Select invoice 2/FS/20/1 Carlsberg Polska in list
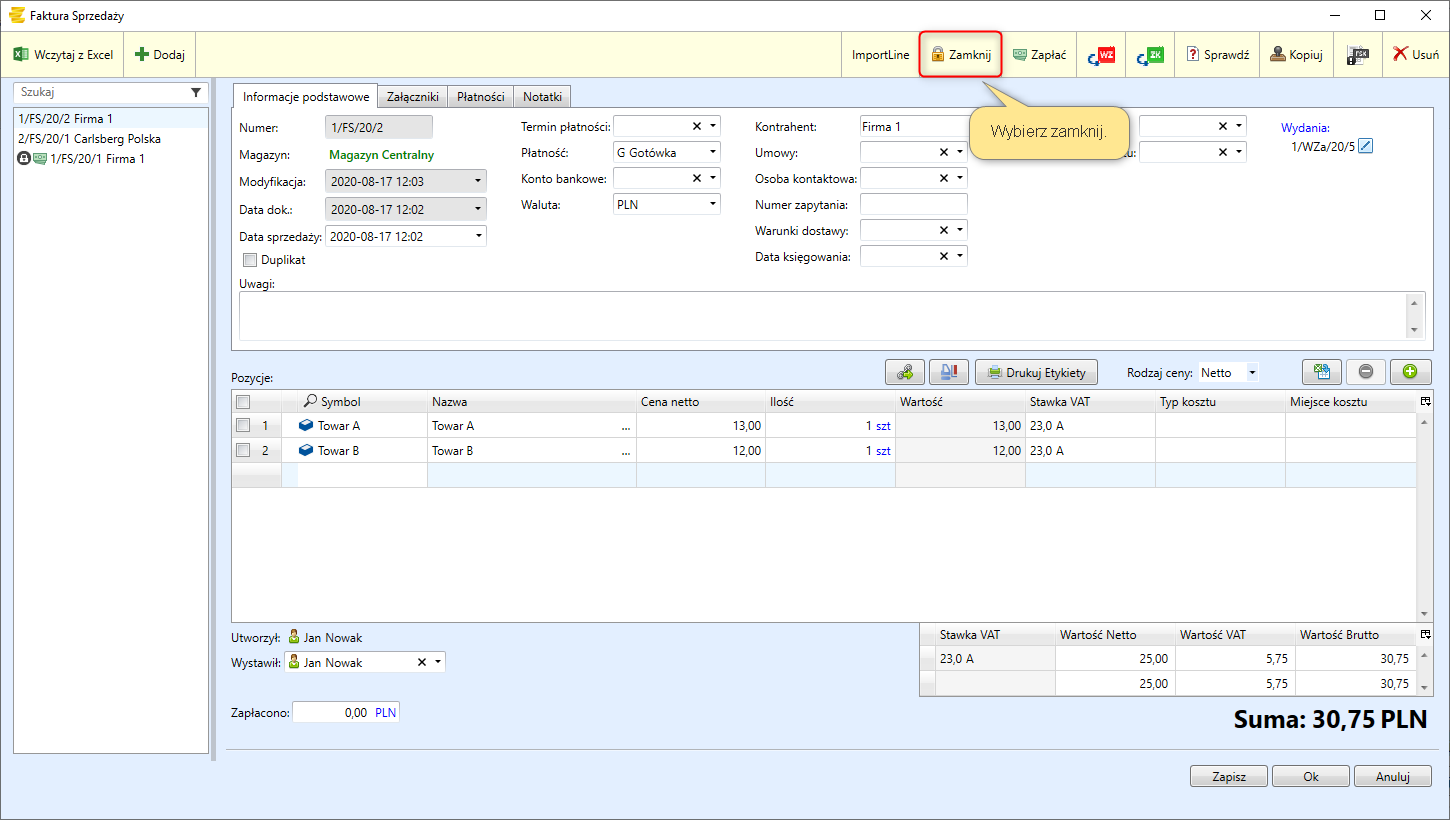 (90, 139)
